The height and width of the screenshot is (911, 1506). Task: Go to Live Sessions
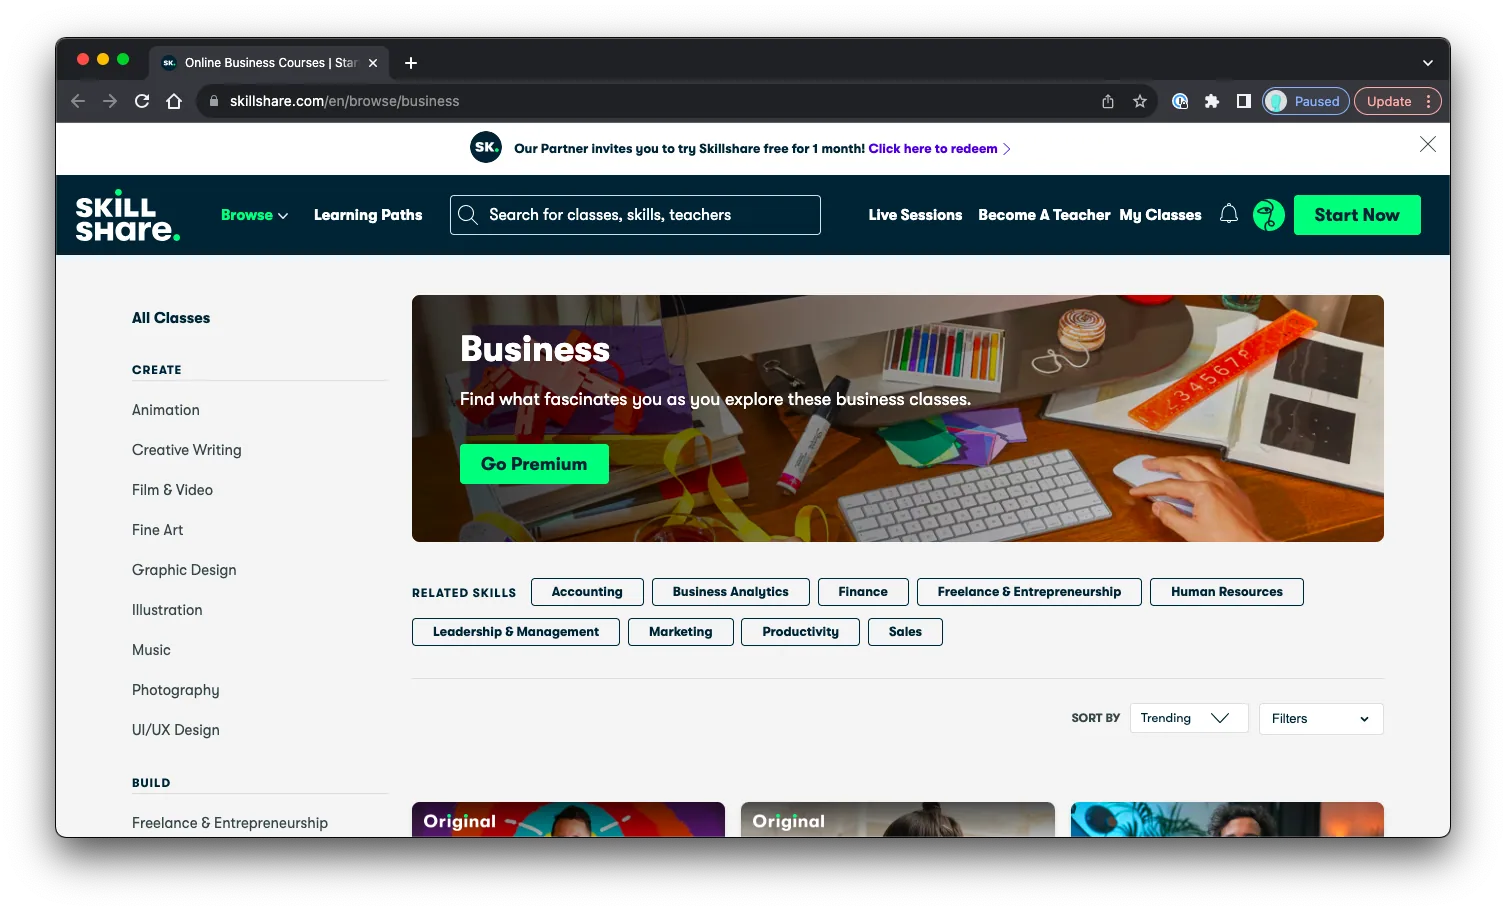(915, 215)
